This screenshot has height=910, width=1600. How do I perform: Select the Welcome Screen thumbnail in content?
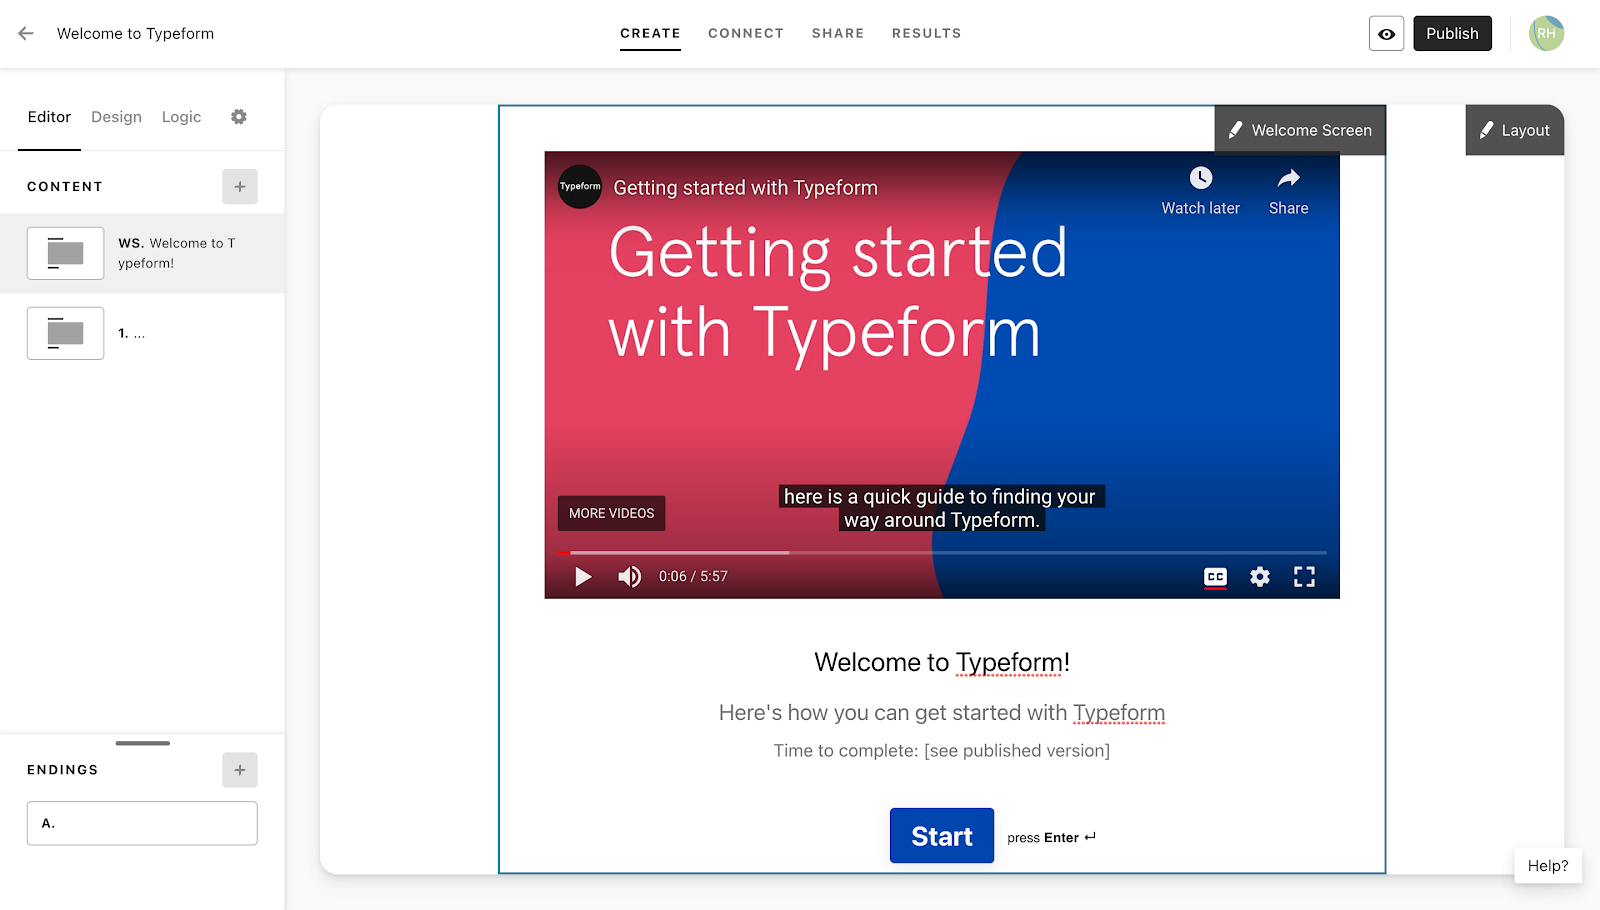65,253
